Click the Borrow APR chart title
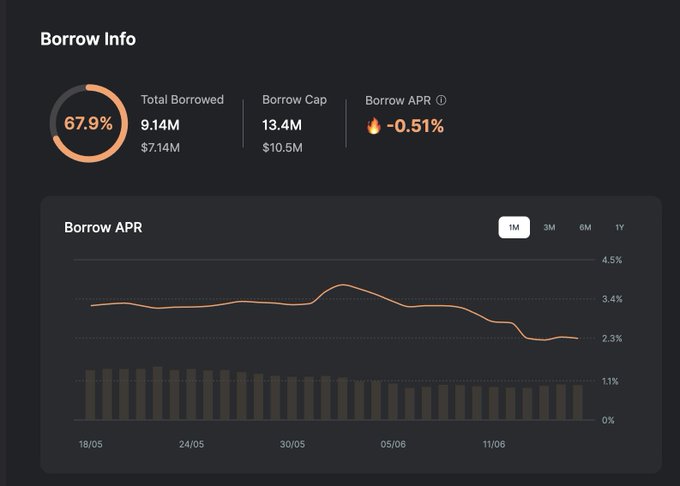This screenshot has width=680, height=486. tap(103, 227)
